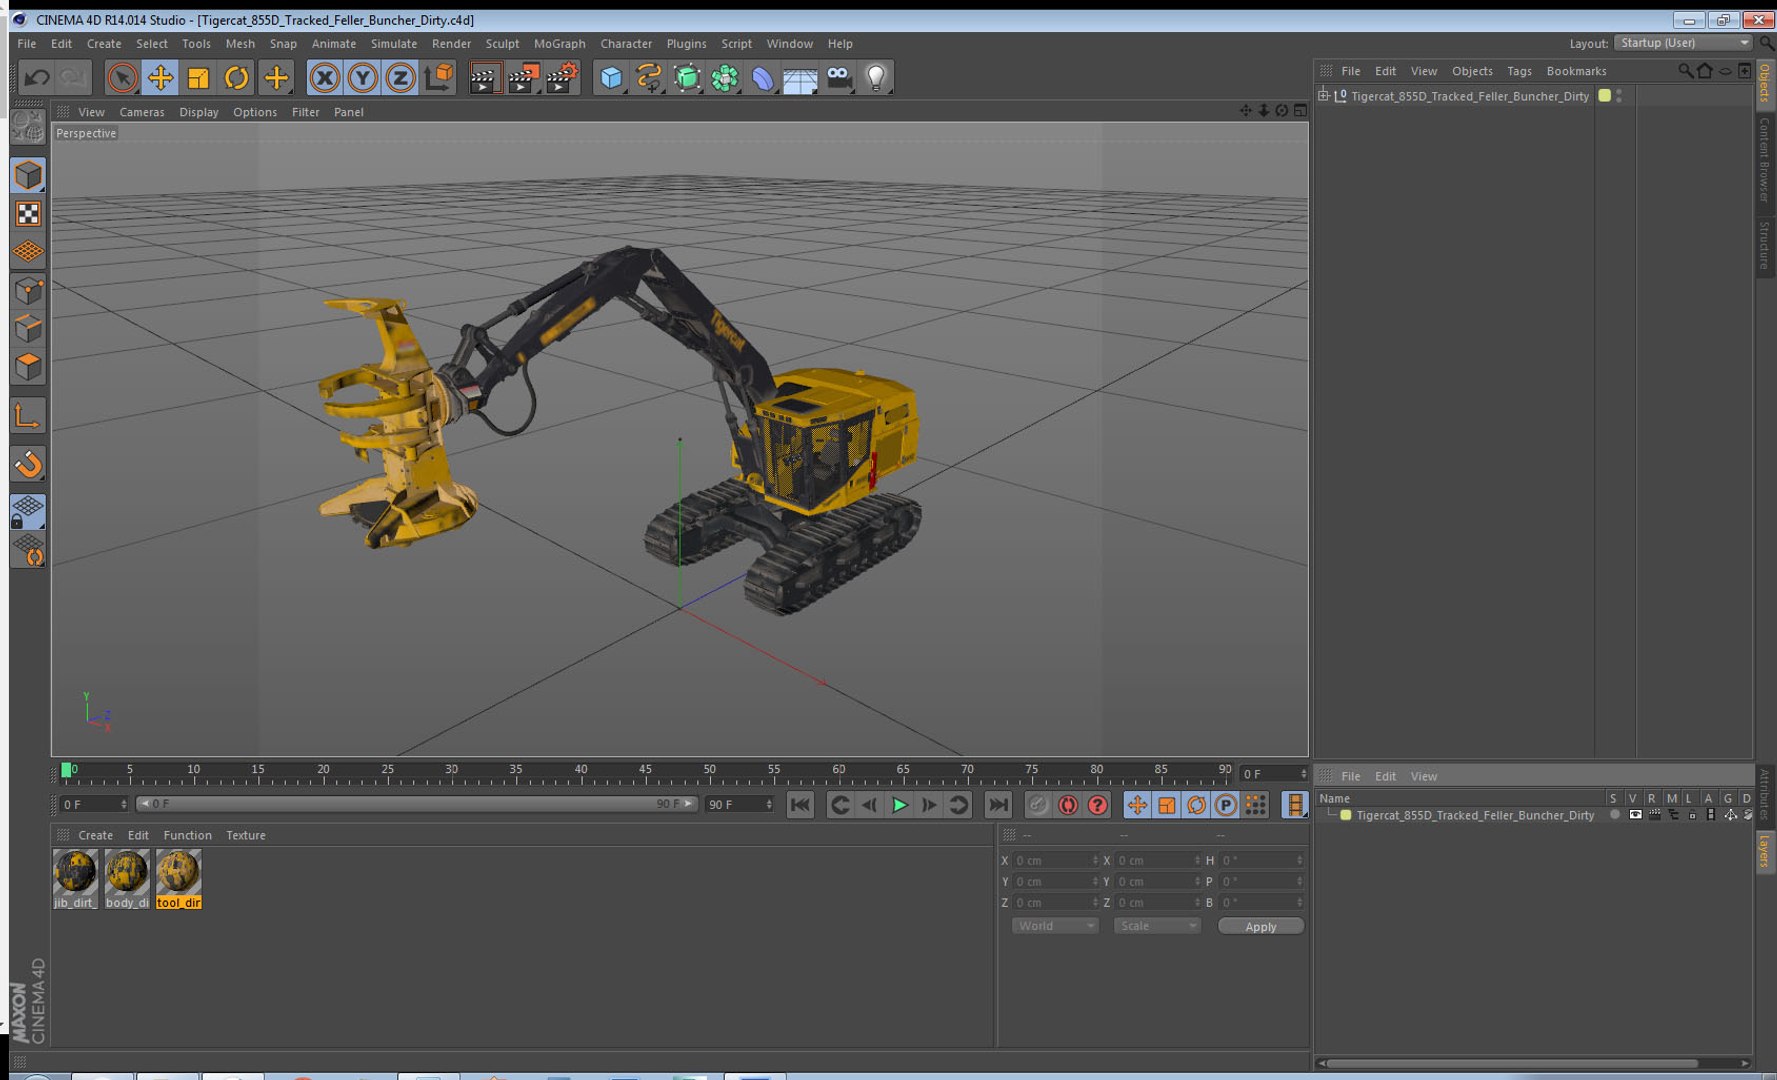Select the Scale tool
The image size is (1777, 1080).
tap(198, 77)
